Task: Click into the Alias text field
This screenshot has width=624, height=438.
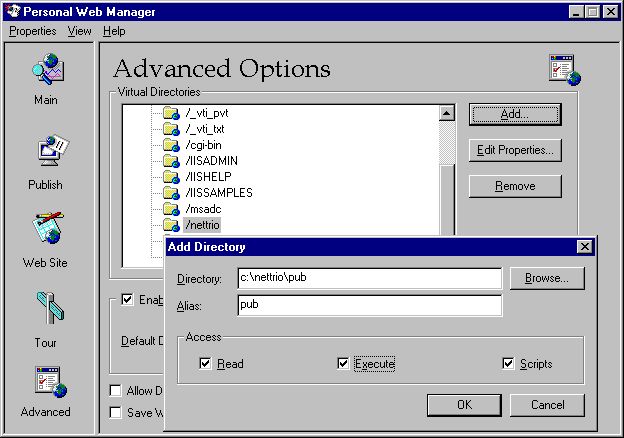Action: [369, 305]
